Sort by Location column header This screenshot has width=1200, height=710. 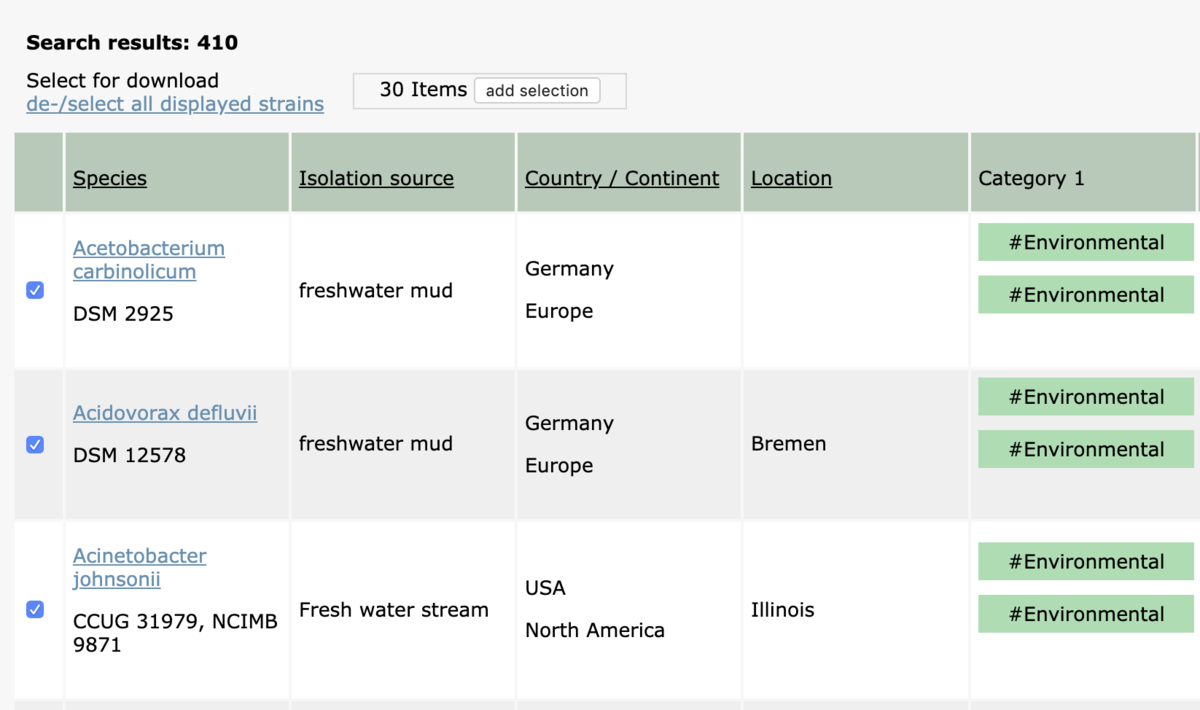tap(791, 178)
